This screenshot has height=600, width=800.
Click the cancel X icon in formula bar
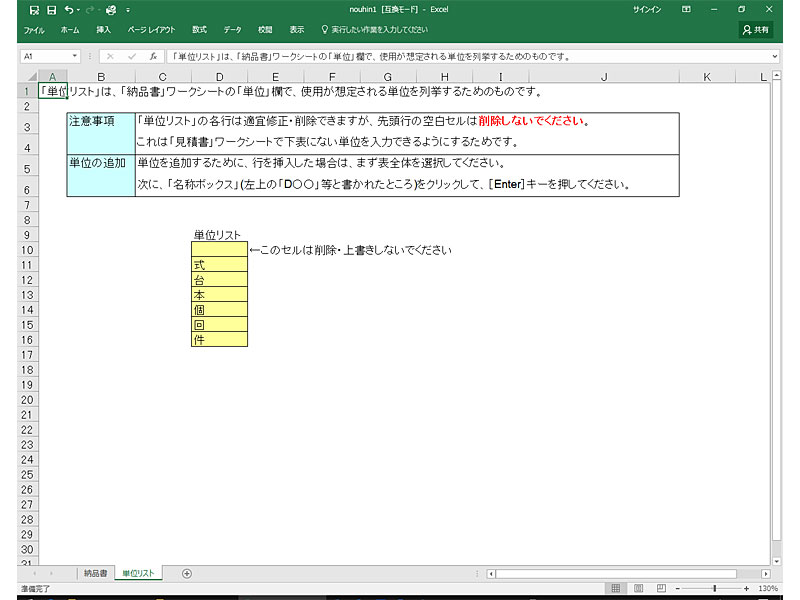pyautogui.click(x=110, y=56)
